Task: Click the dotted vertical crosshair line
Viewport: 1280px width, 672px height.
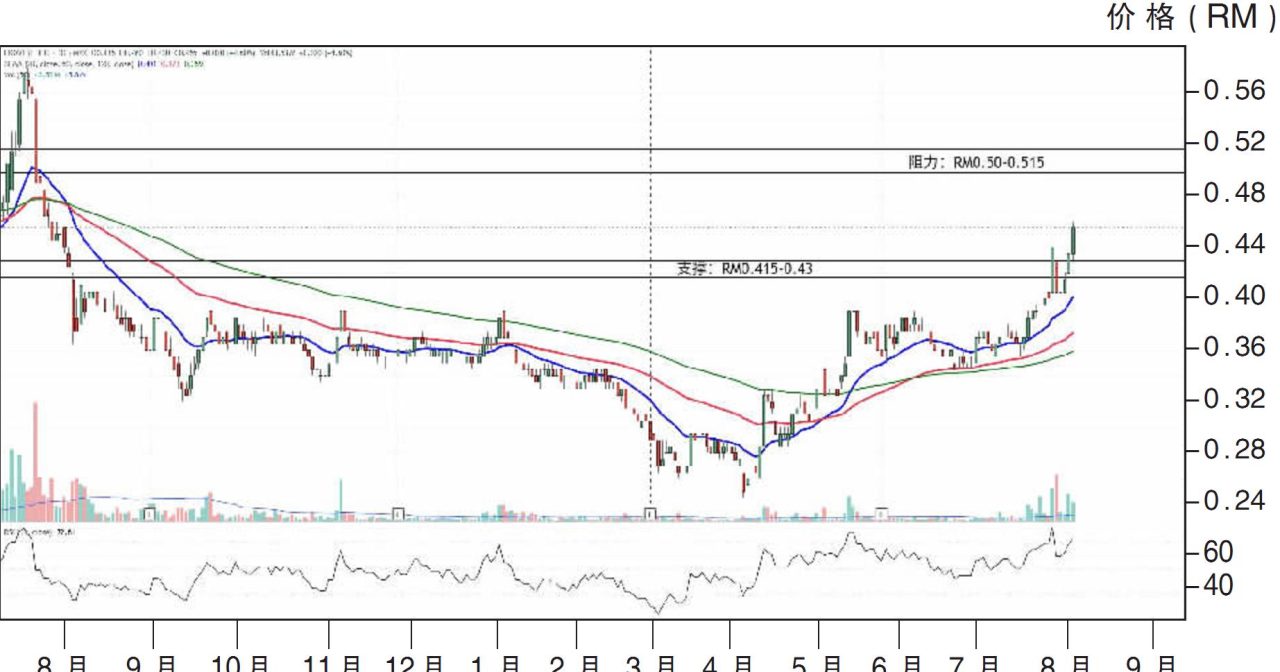Action: click(x=653, y=300)
